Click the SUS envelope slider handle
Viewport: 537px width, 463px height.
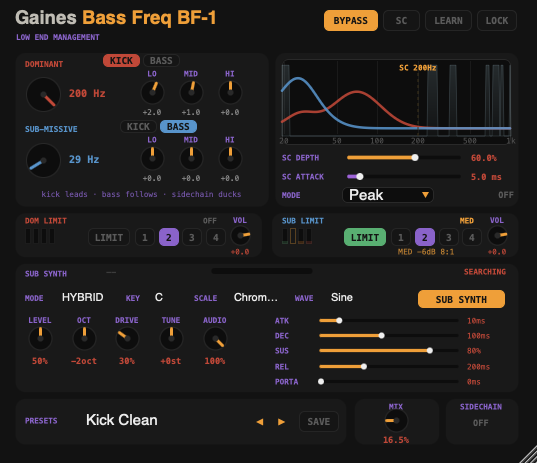tap(430, 350)
